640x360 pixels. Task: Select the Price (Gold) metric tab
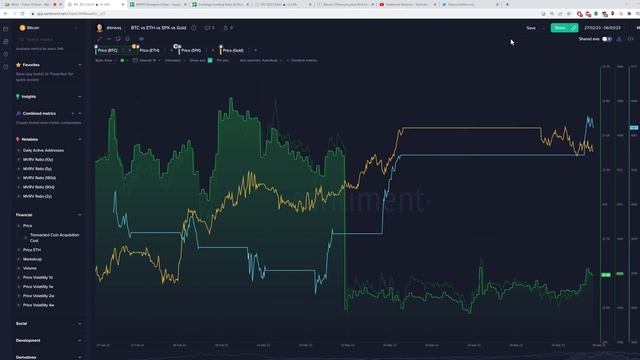pos(233,50)
